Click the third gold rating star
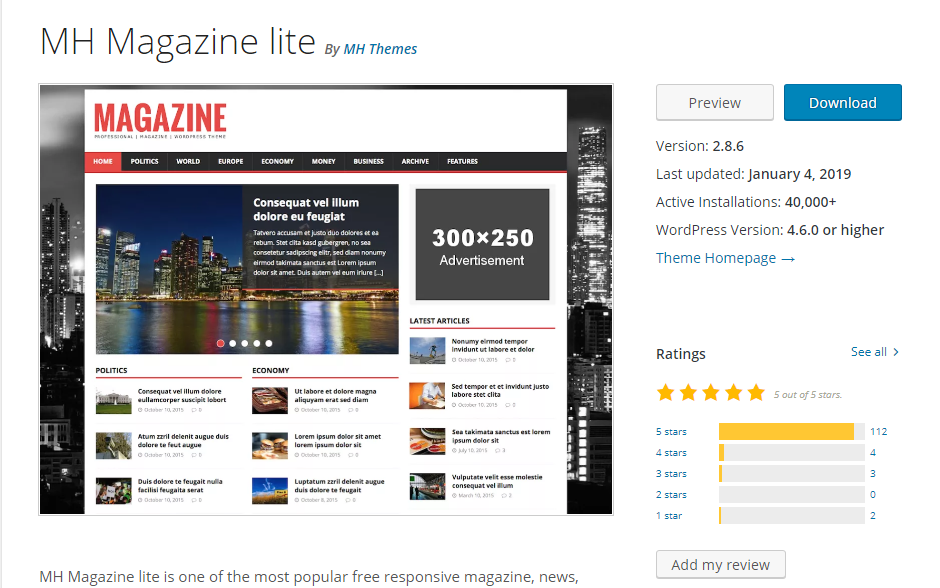 [x=711, y=393]
